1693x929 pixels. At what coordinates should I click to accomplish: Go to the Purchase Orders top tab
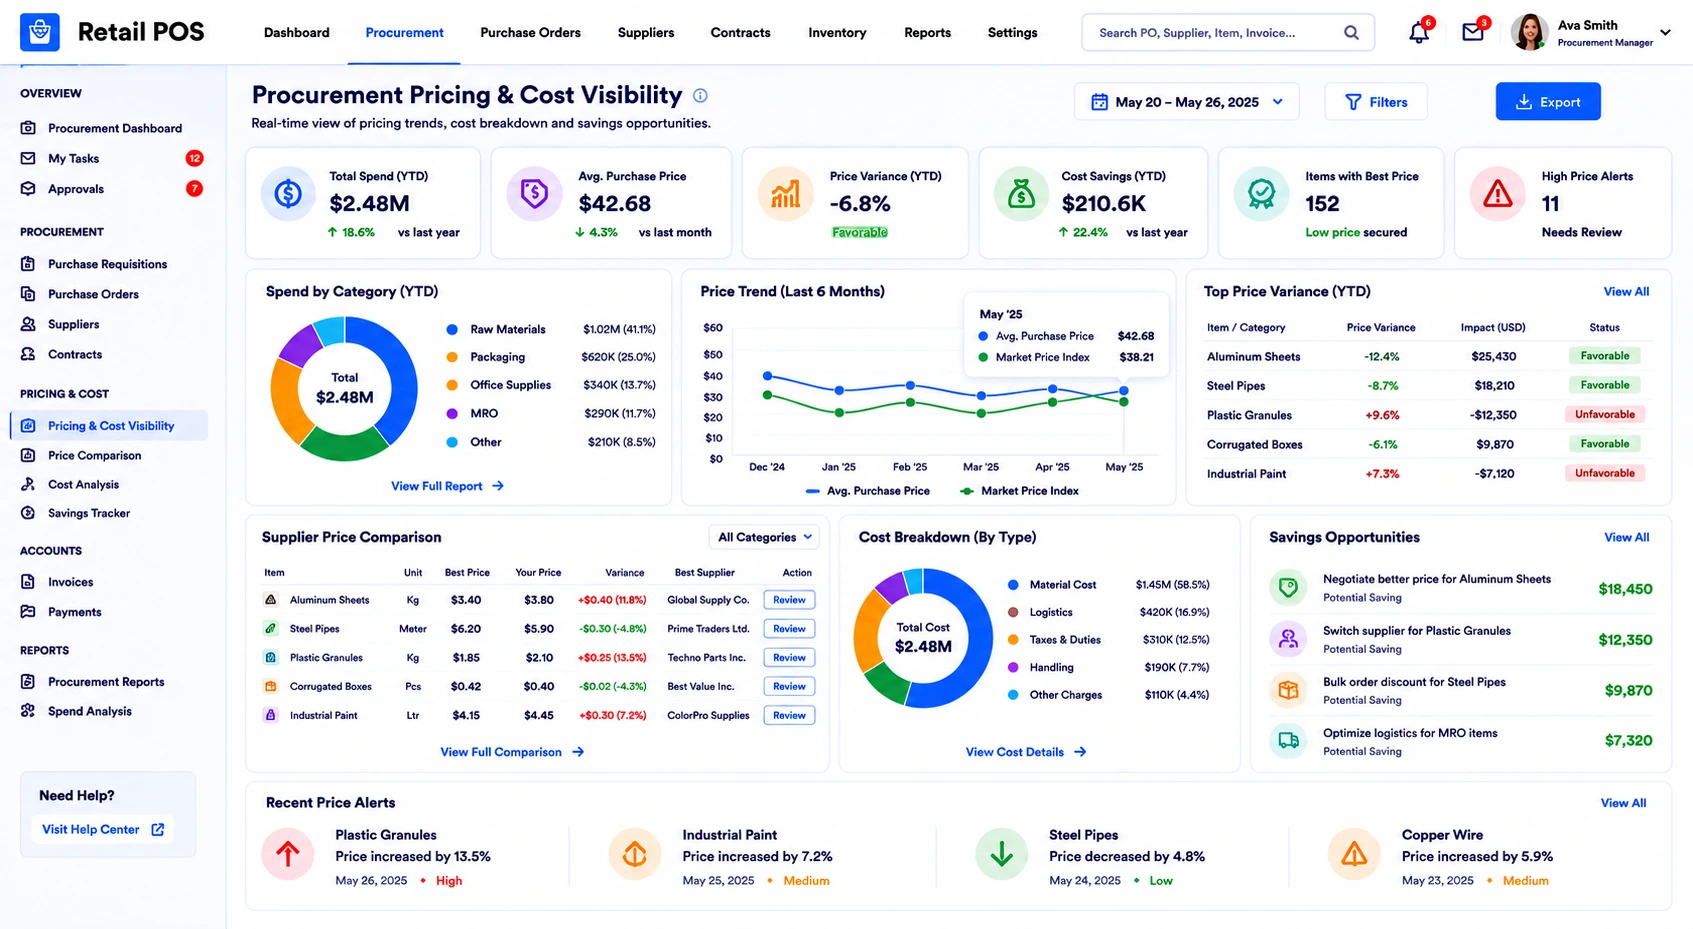[530, 33]
